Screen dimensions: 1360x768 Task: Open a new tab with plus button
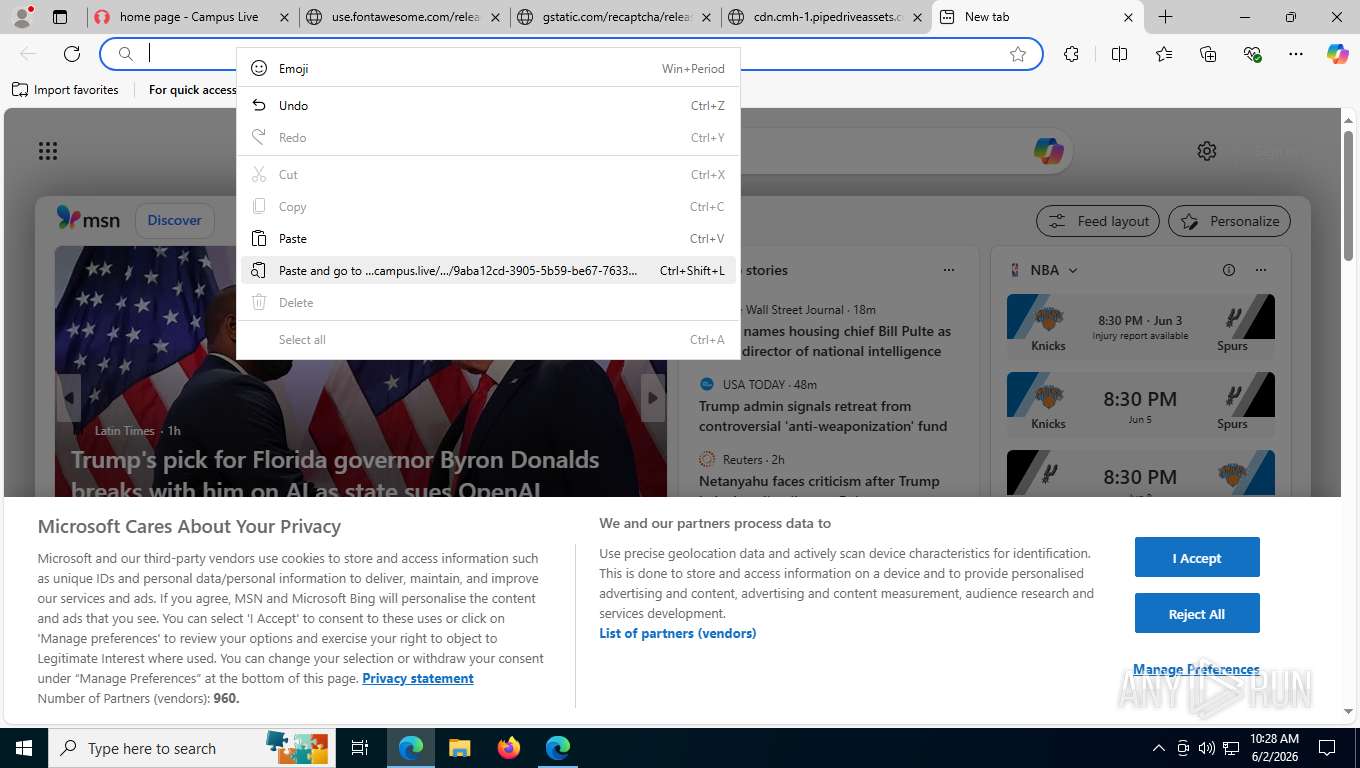pyautogui.click(x=1165, y=17)
